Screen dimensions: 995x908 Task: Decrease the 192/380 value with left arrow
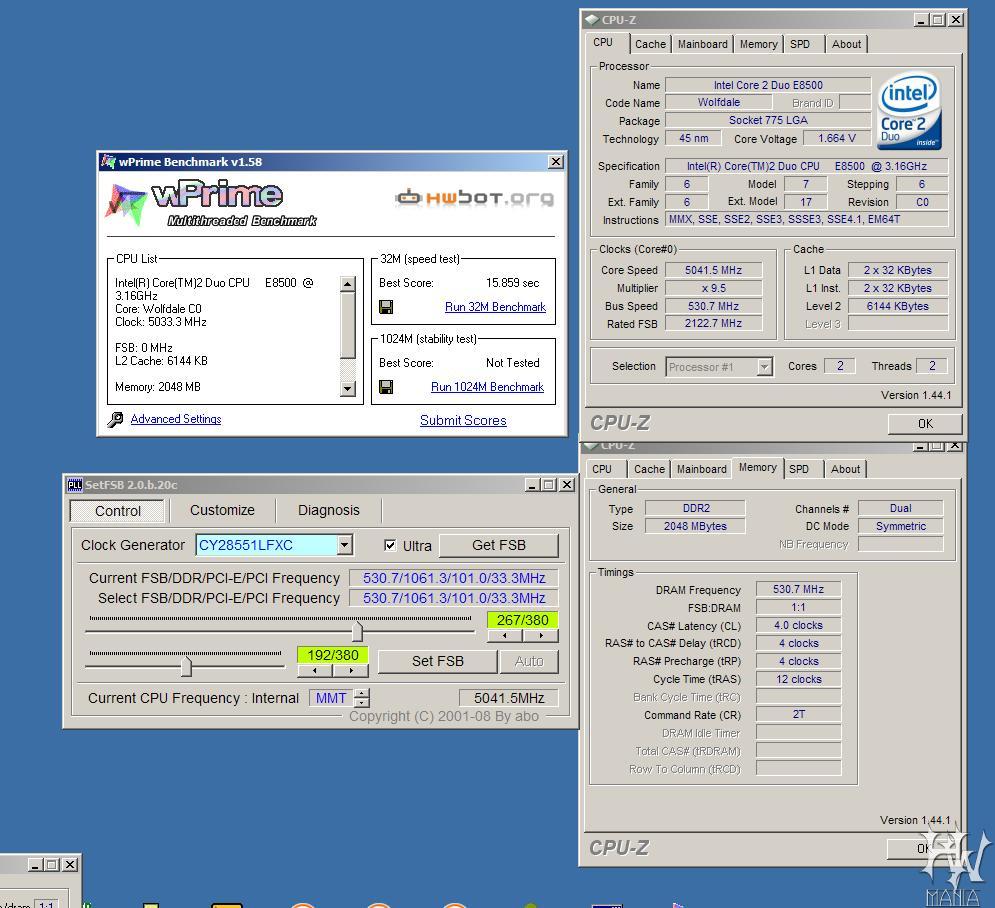point(315,670)
